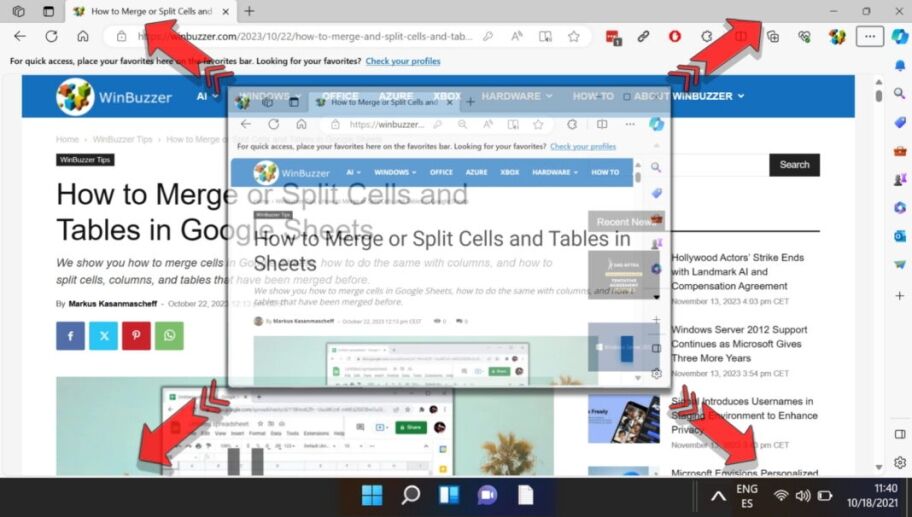Open the browser home page
The width and height of the screenshot is (912, 517).
pyautogui.click(x=83, y=36)
